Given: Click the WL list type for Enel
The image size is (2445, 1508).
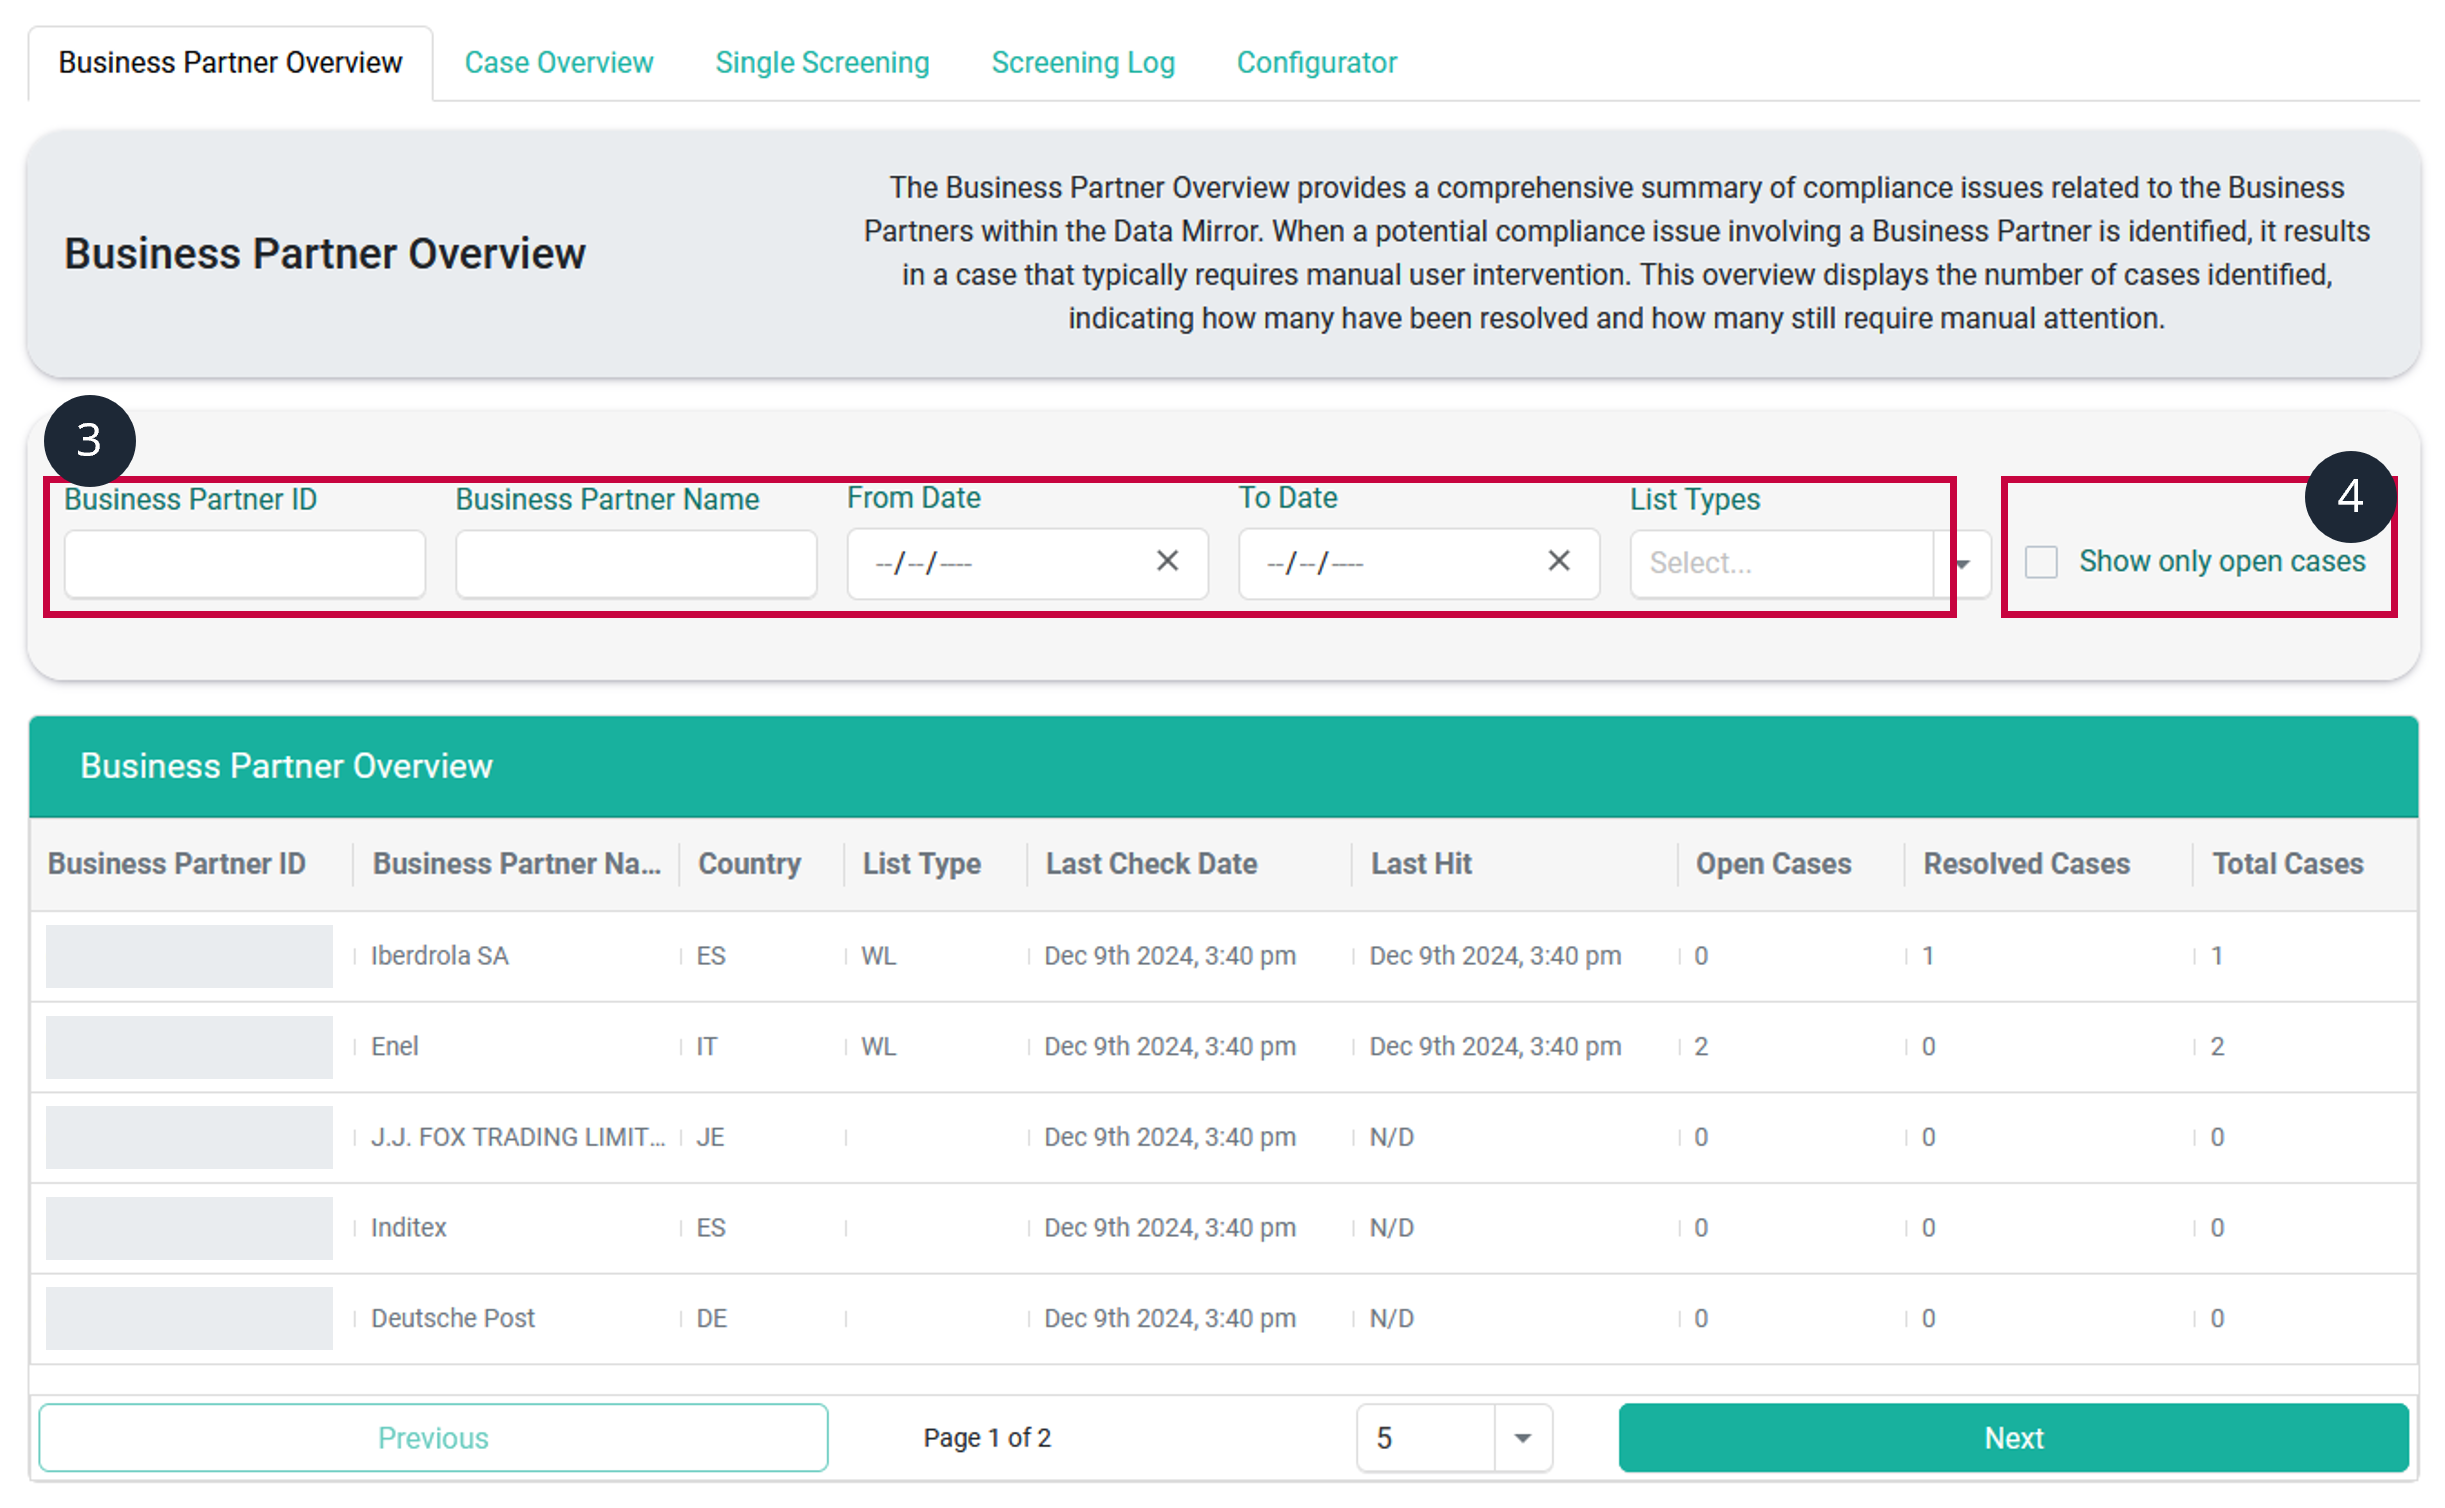Looking at the screenshot, I should pyautogui.click(x=879, y=1047).
